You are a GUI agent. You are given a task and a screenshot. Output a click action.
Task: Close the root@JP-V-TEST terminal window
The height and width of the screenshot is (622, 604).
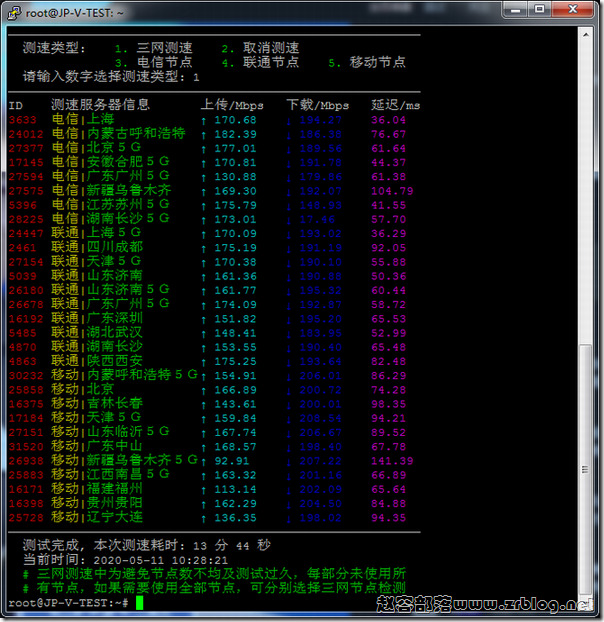coord(572,10)
